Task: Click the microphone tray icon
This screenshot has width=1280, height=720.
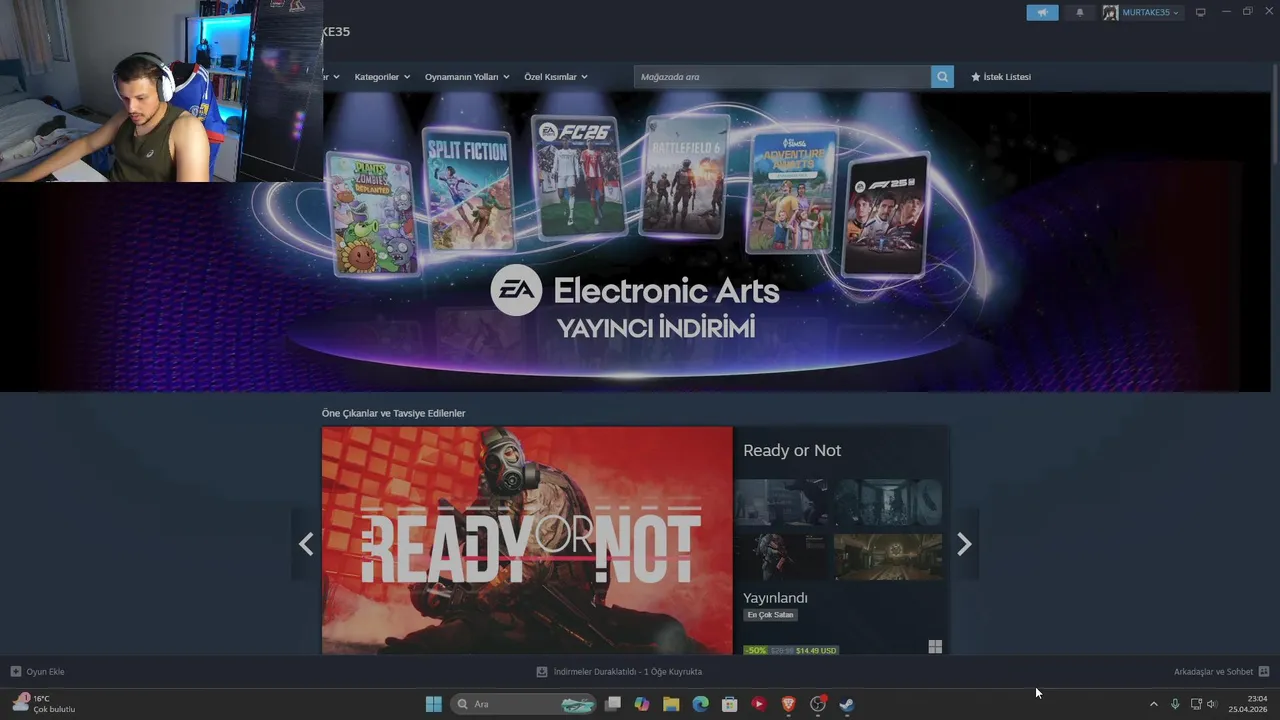Action: (x=1175, y=704)
